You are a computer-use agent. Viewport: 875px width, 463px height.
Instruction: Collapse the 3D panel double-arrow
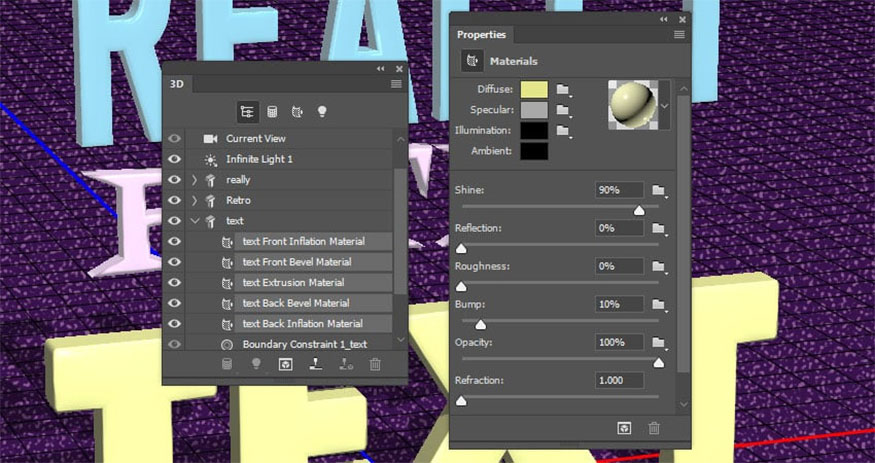(x=381, y=69)
